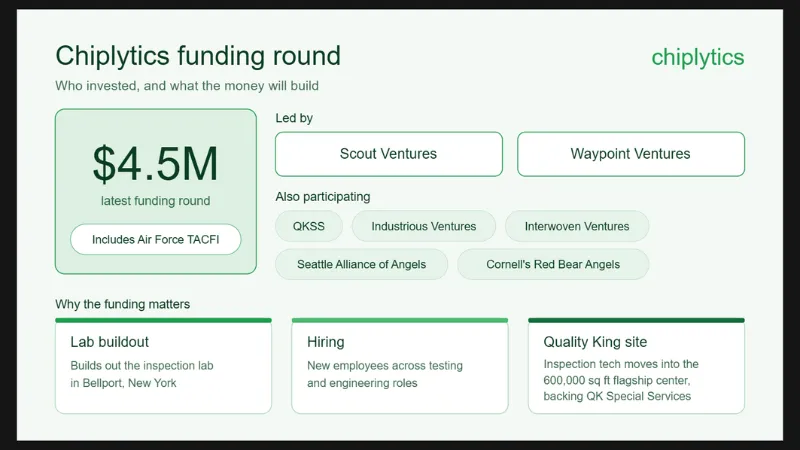Click the "Why the funding matters" heading
Viewport: 800px width, 450px height.
coord(122,304)
